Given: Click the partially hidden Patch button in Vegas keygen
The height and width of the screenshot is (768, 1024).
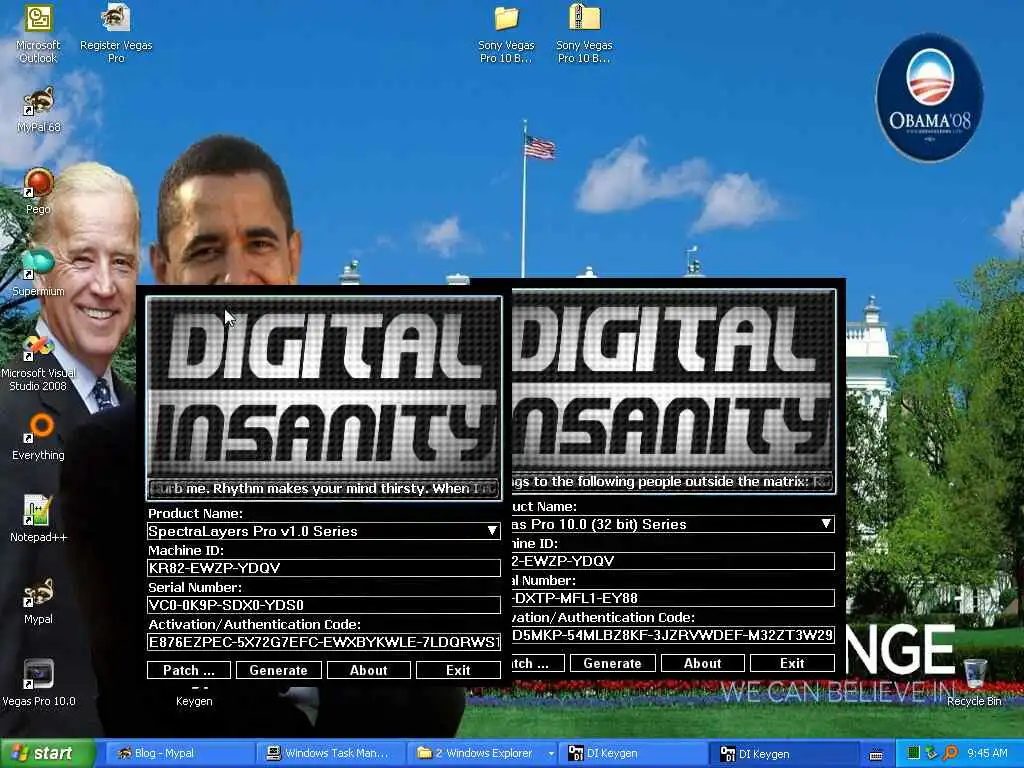Looking at the screenshot, I should (x=538, y=663).
